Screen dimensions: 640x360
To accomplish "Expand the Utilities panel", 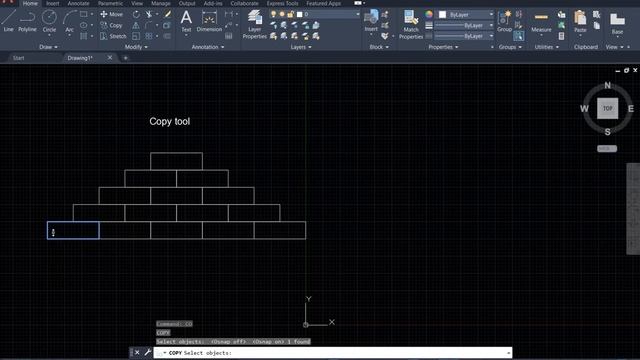I will (547, 47).
